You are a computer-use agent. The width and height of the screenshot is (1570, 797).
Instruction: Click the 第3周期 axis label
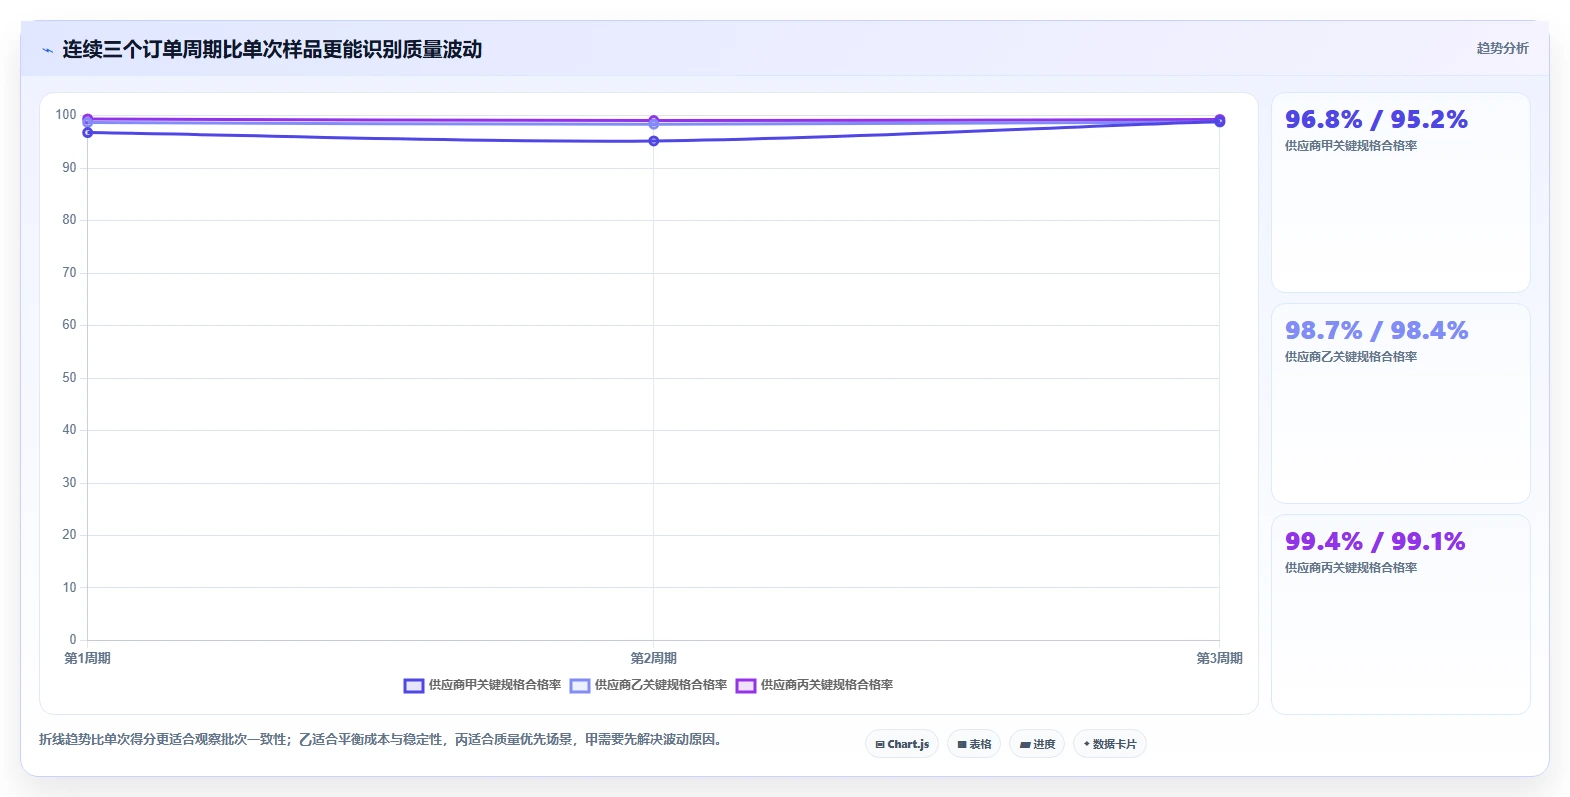click(x=1219, y=658)
